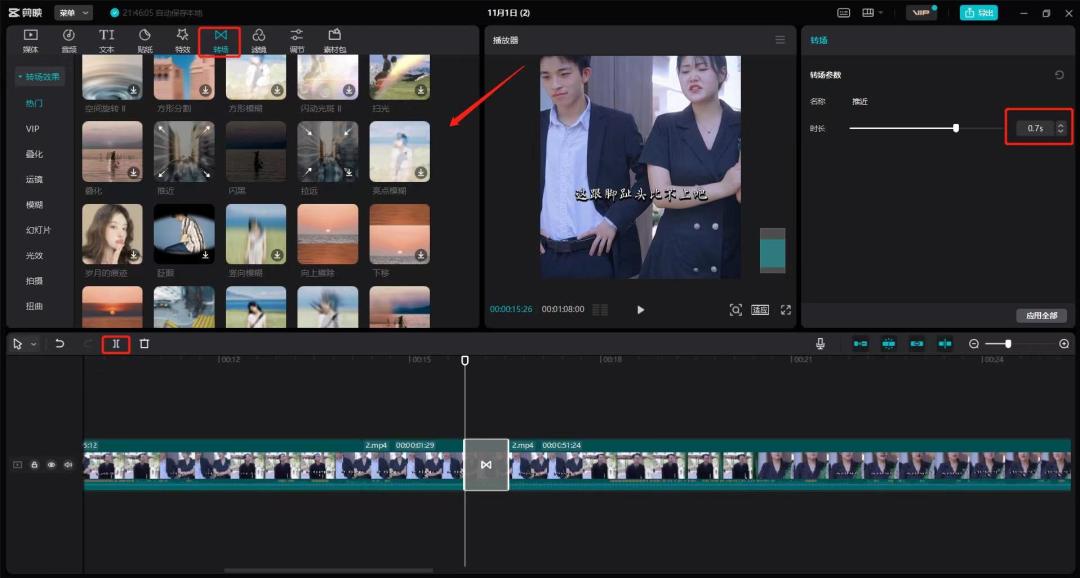The image size is (1080, 578).
Task: Reset the 转场参数 transition parameters
Action: (1059, 74)
